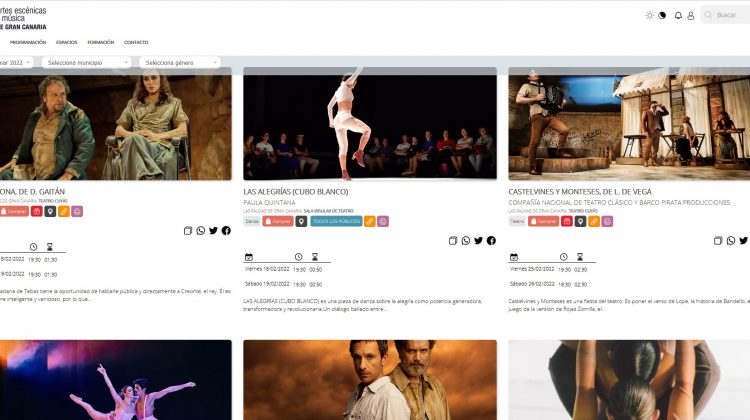Open the Formación menu item

click(101, 42)
